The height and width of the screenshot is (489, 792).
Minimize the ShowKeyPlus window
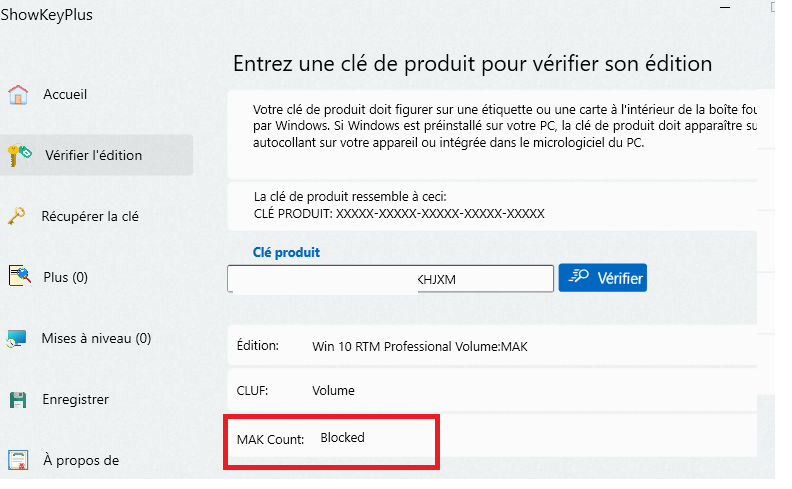(725, 8)
